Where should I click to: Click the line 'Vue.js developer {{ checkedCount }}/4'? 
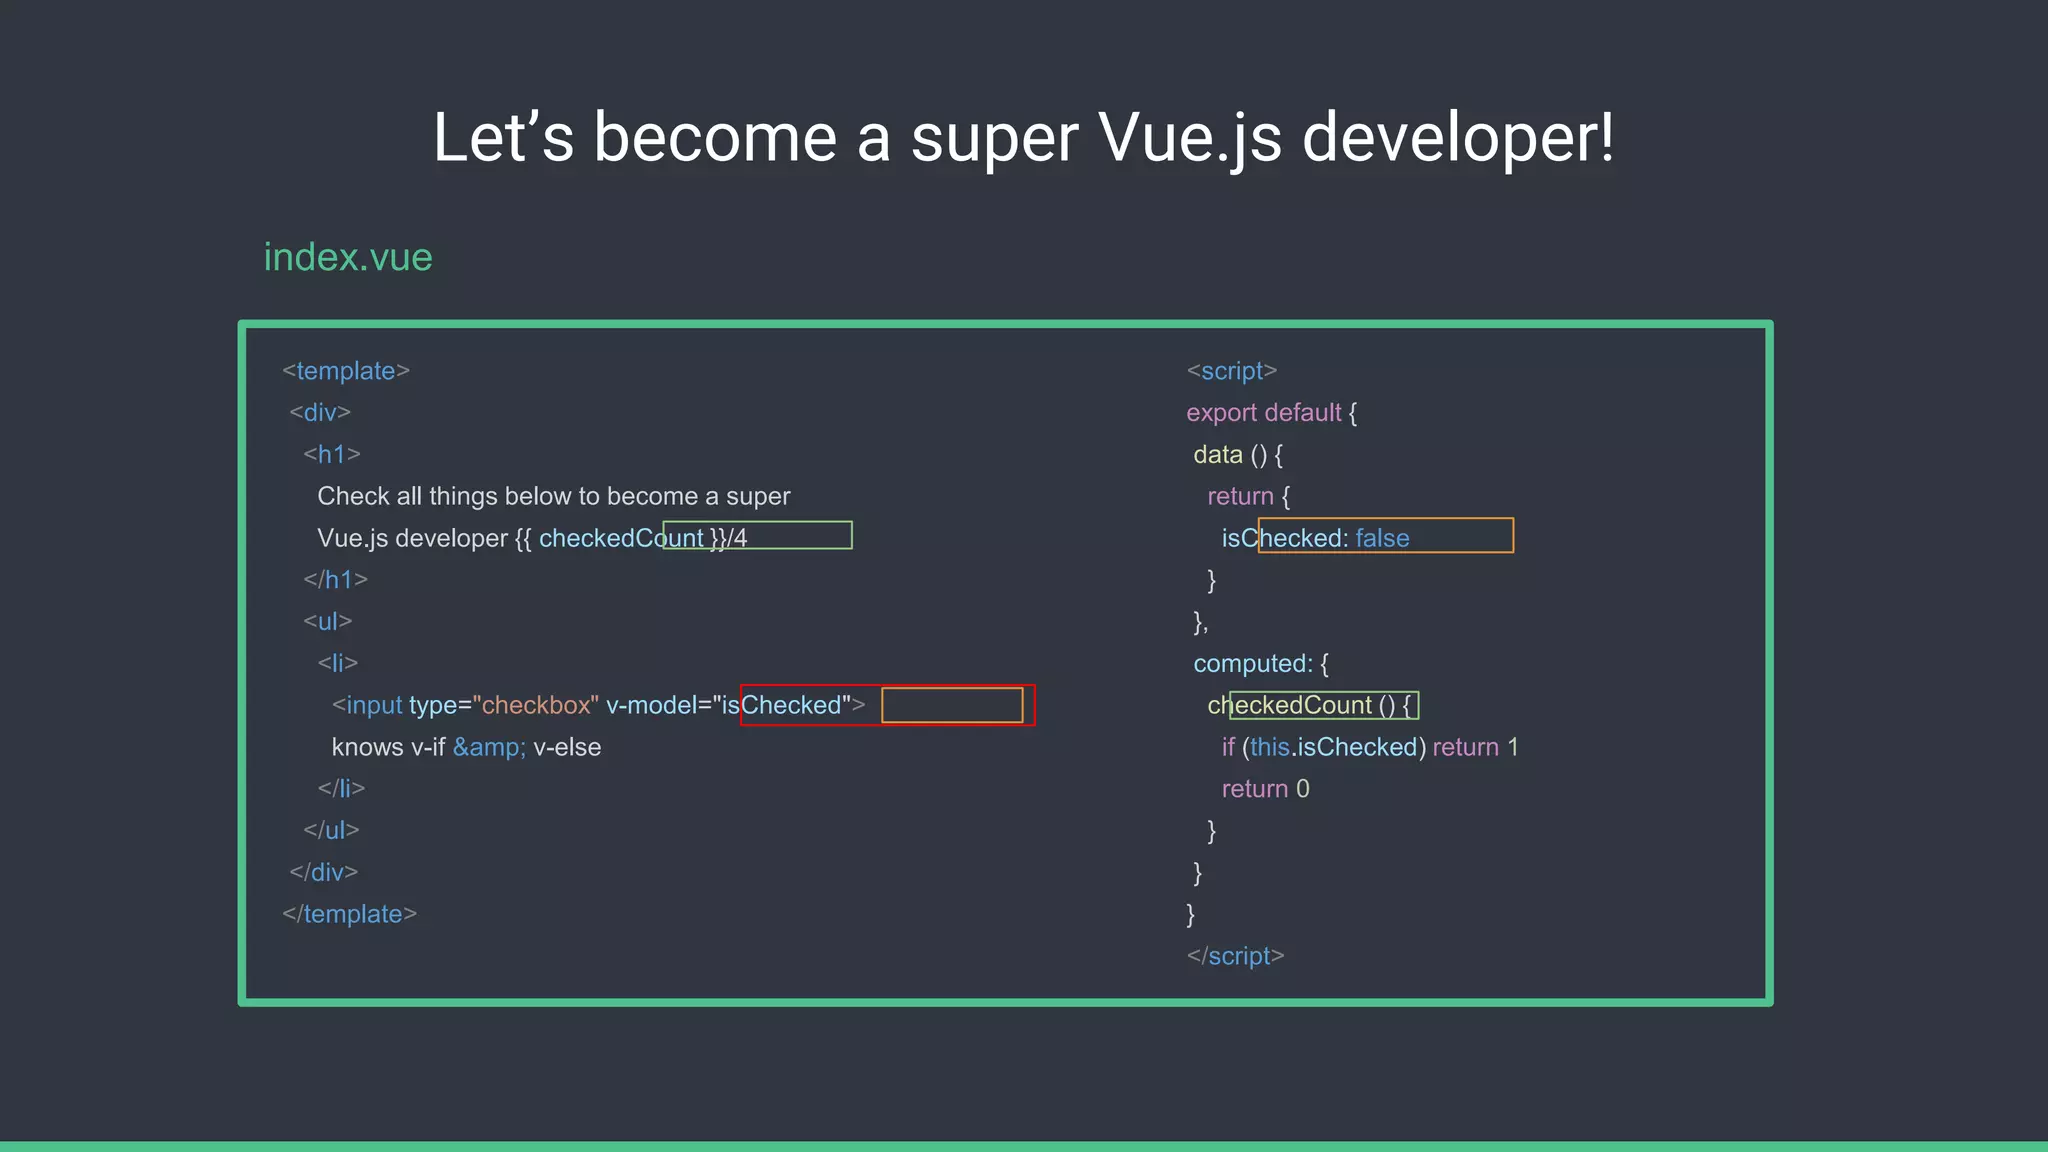pos(532,538)
